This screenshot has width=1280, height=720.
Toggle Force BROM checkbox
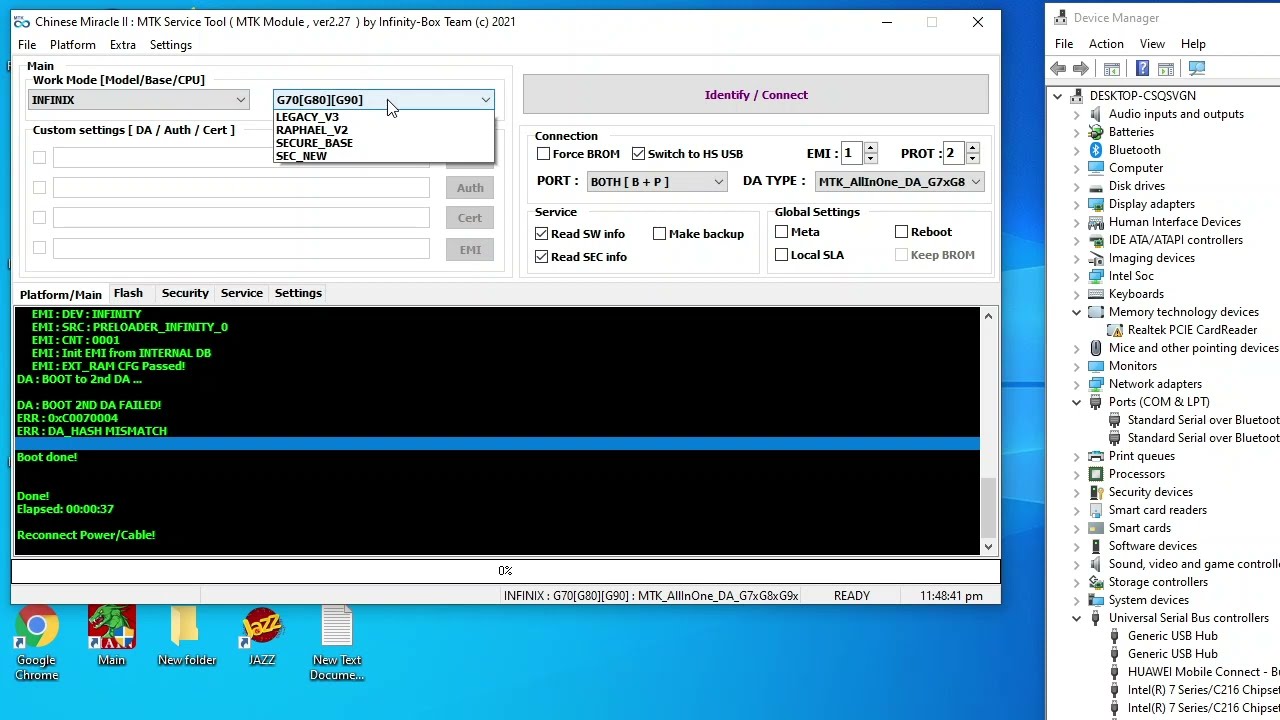click(544, 154)
